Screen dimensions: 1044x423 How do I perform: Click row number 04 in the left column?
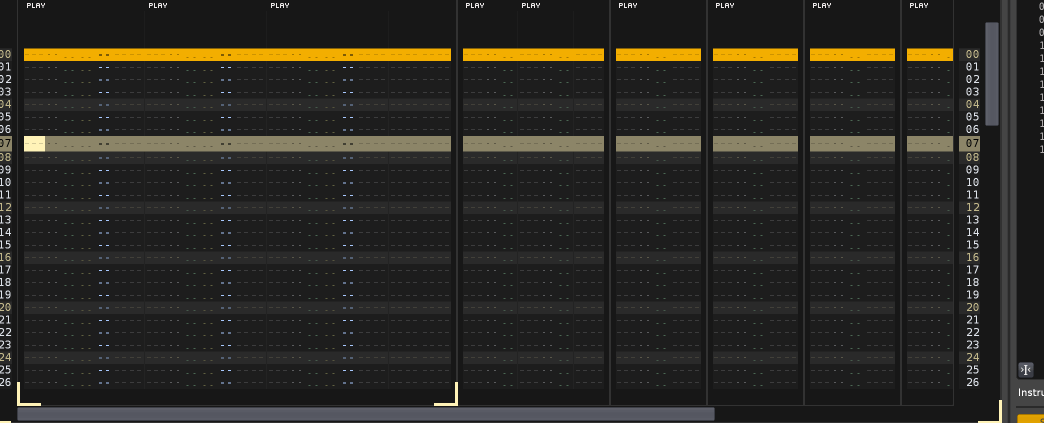click(x=6, y=104)
